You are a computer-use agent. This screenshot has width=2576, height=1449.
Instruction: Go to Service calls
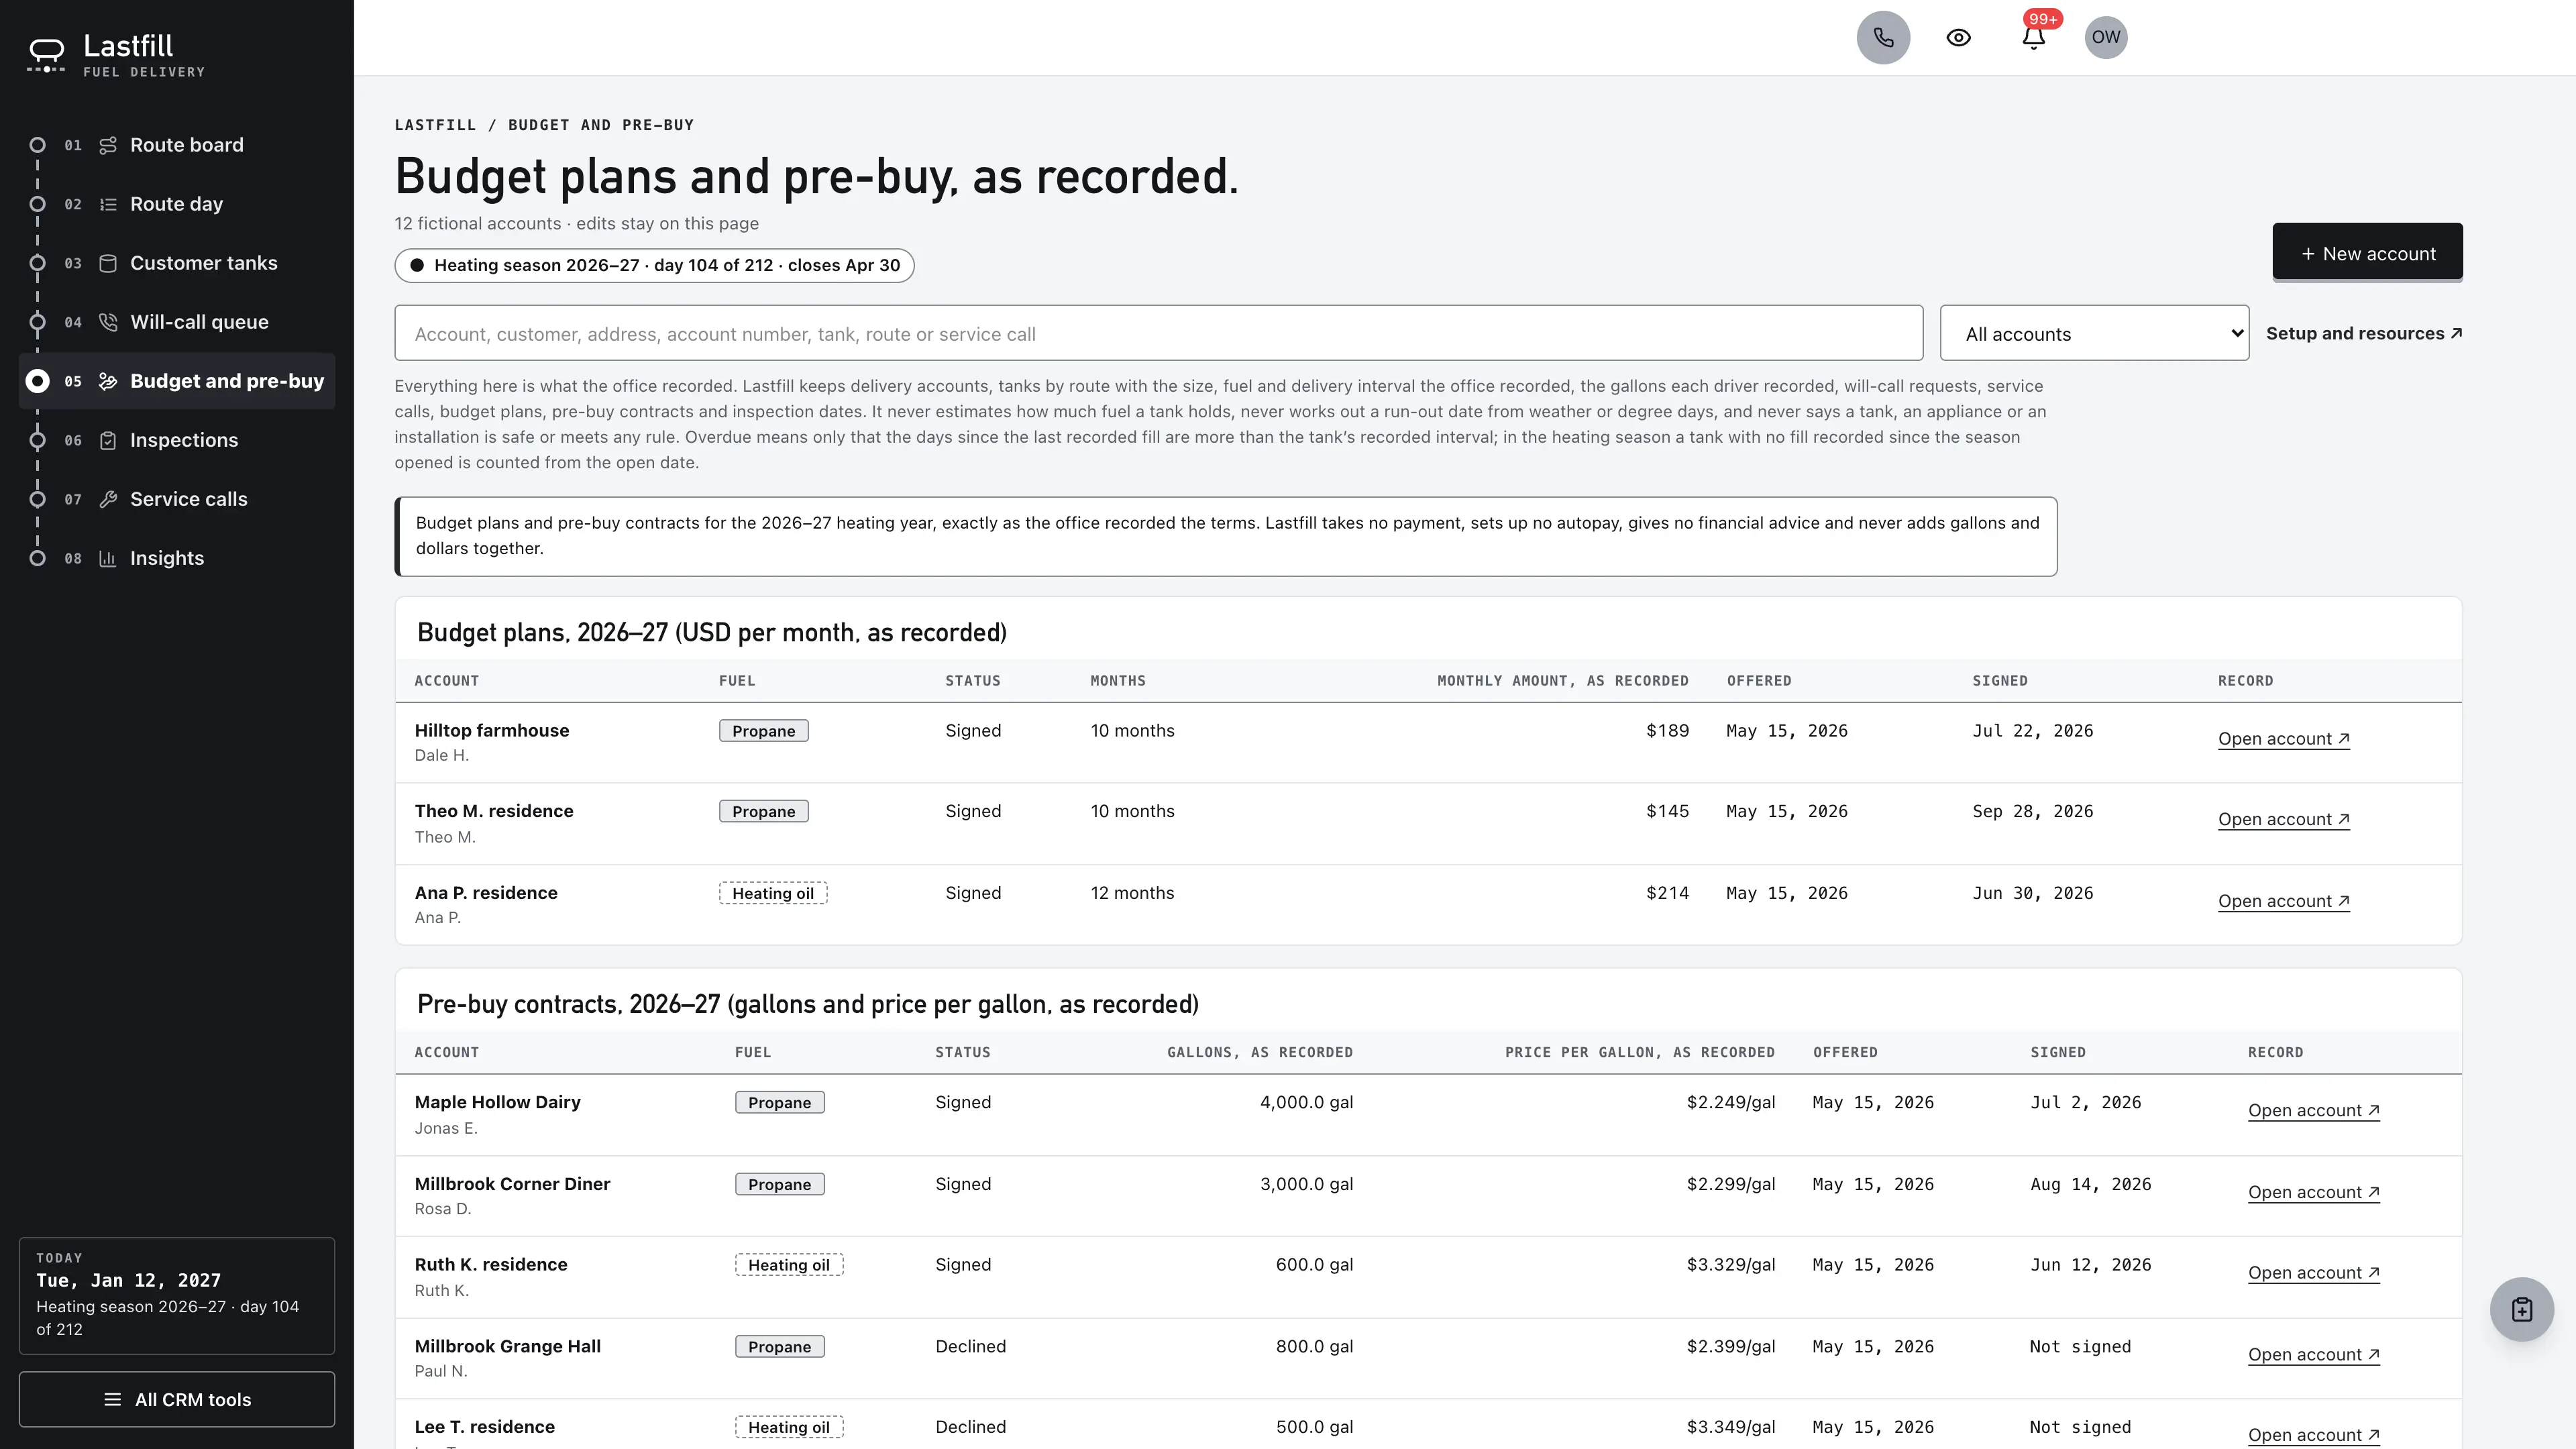(x=177, y=499)
